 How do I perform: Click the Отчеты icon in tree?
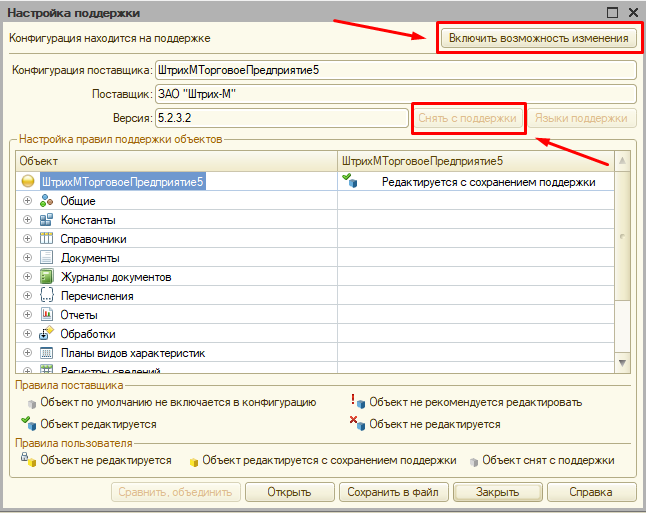pos(46,315)
